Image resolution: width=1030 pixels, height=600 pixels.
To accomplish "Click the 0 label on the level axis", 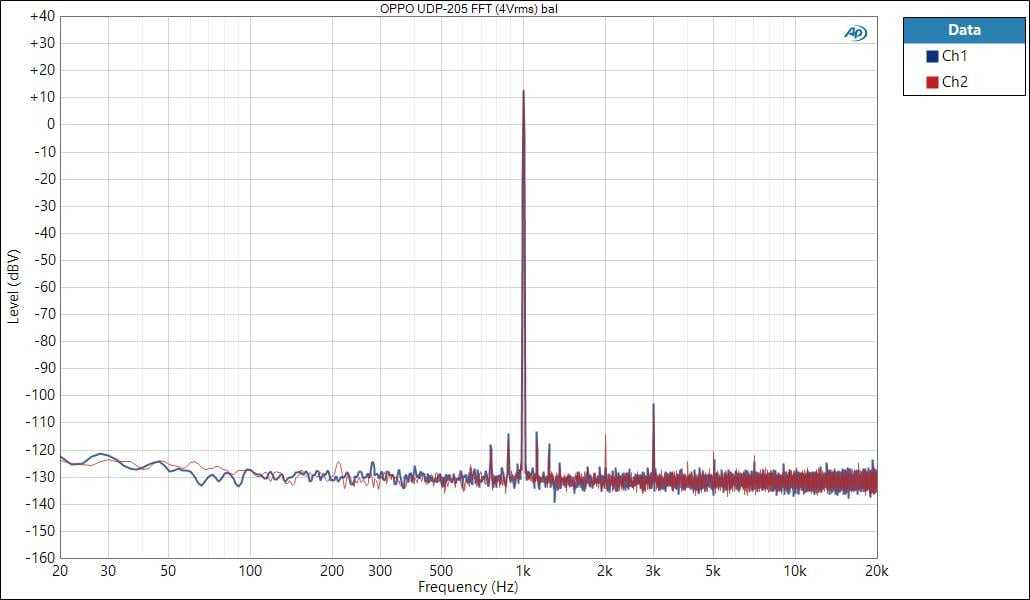I will (x=49, y=125).
